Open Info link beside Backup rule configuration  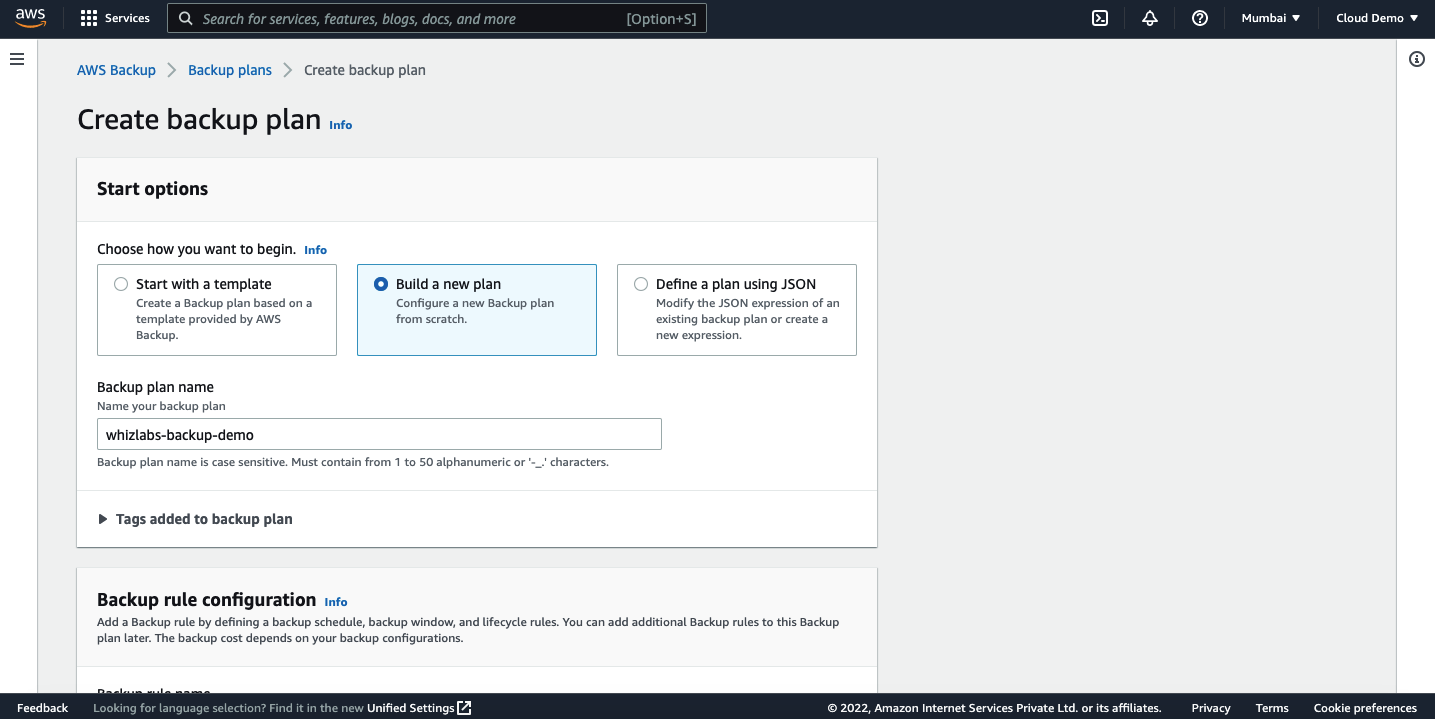(x=336, y=602)
